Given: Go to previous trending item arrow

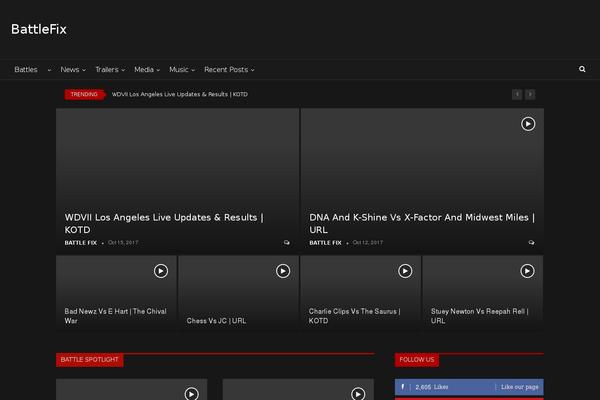Looking at the screenshot, I should click(x=517, y=95).
